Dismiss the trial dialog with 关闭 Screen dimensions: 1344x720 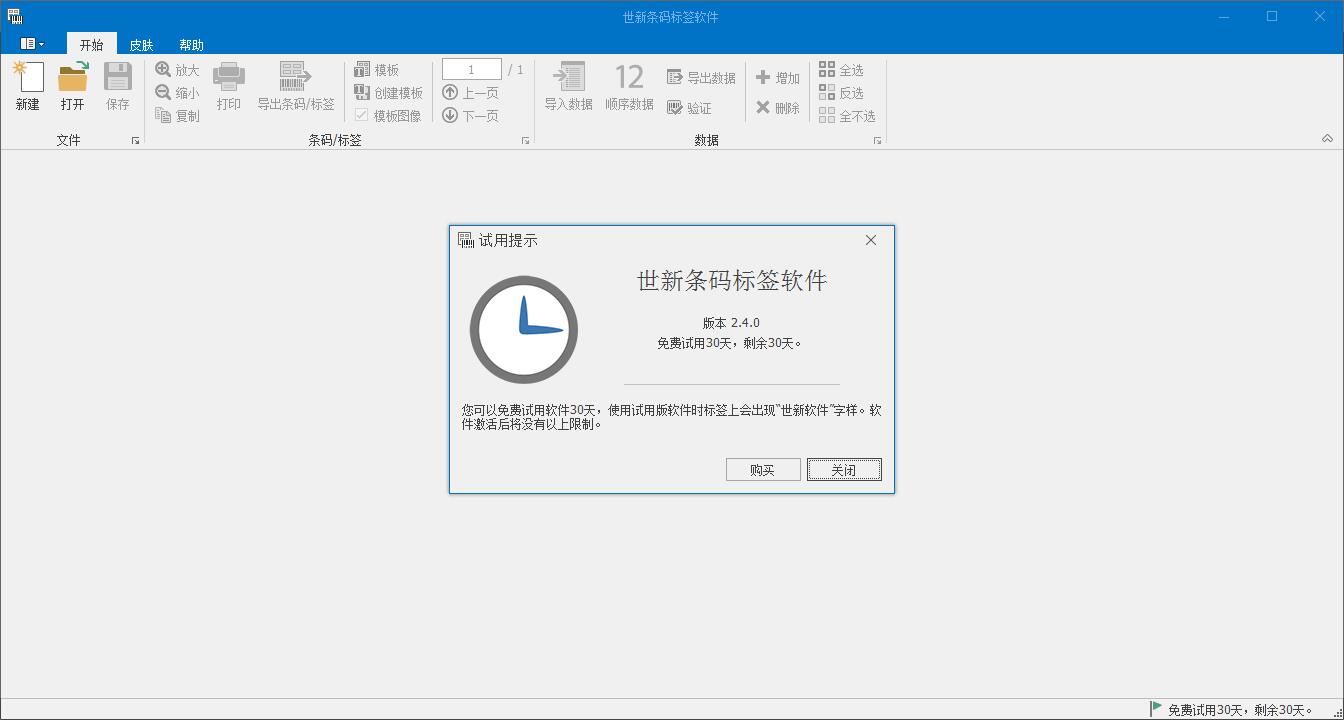tap(844, 469)
